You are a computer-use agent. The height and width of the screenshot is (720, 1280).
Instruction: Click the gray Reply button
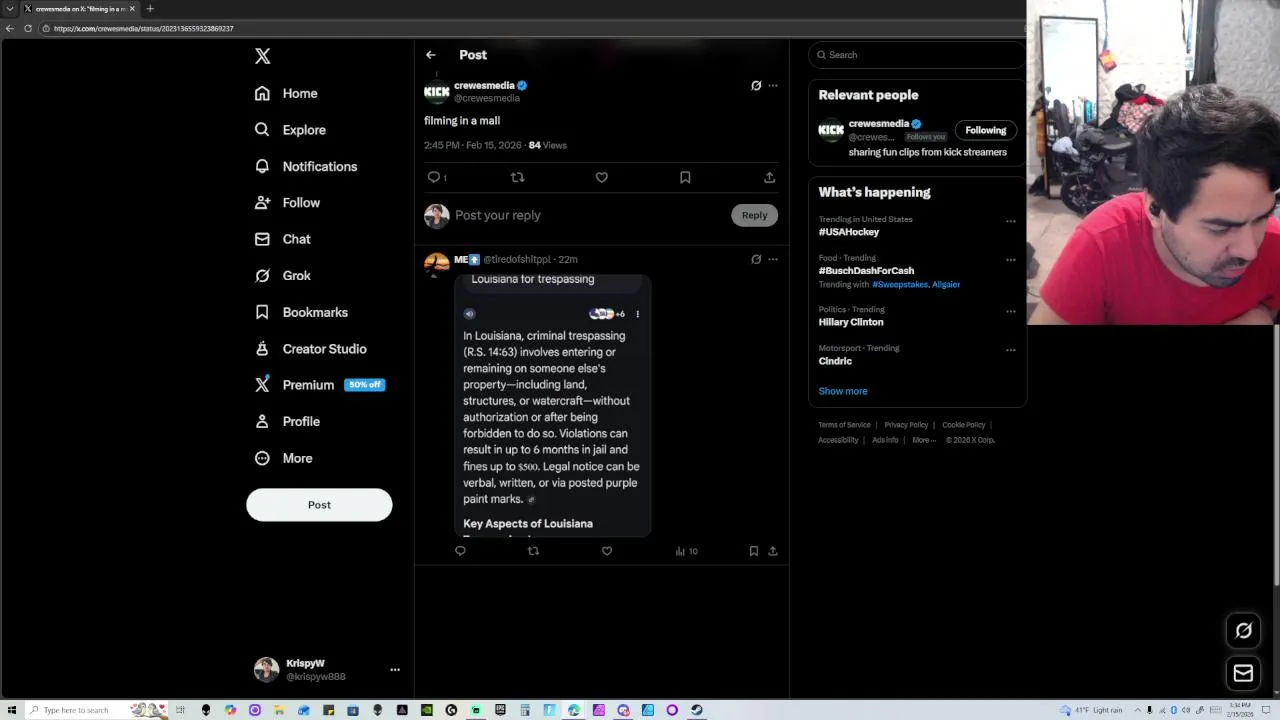point(754,215)
